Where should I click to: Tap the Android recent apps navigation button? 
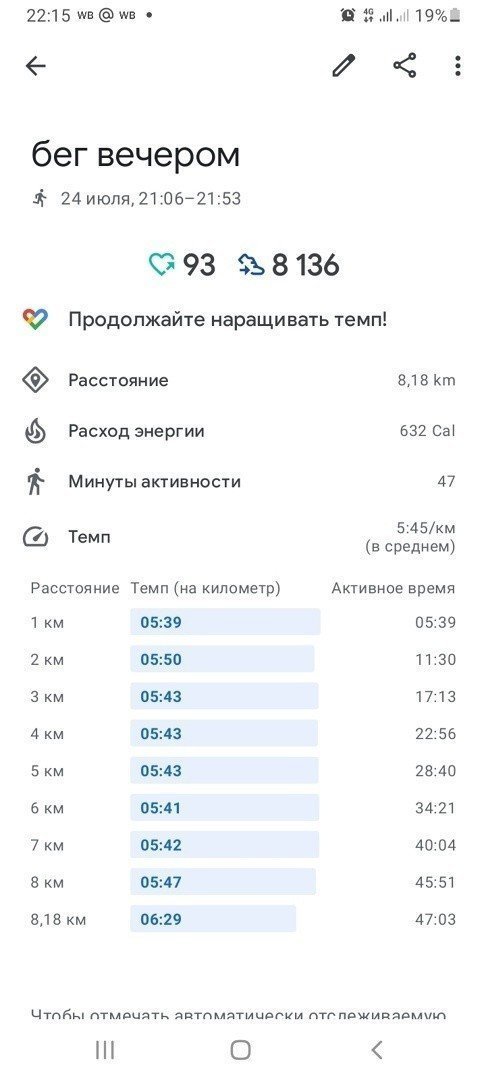click(105, 1050)
